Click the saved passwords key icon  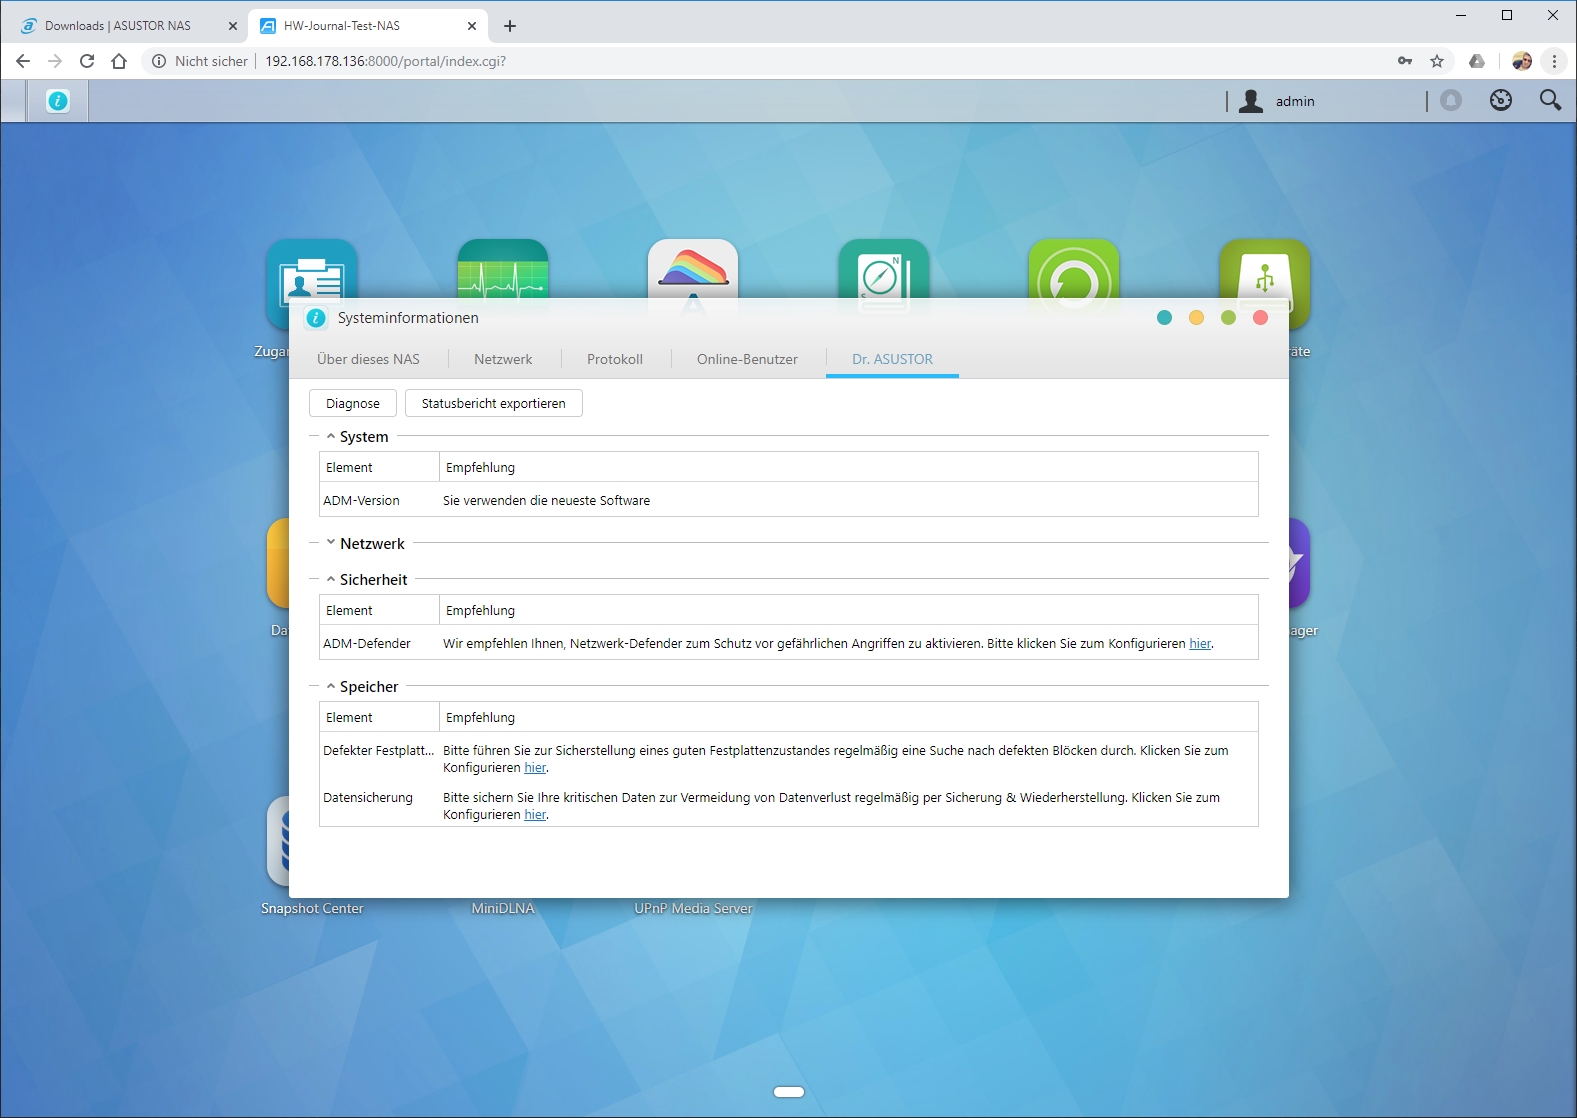click(1405, 61)
